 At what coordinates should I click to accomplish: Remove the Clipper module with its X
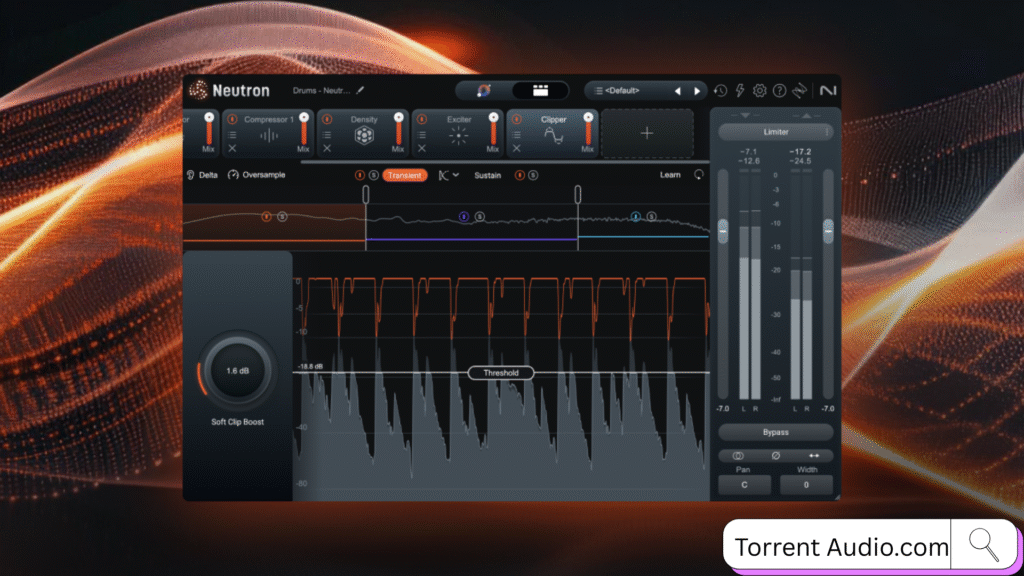point(515,149)
